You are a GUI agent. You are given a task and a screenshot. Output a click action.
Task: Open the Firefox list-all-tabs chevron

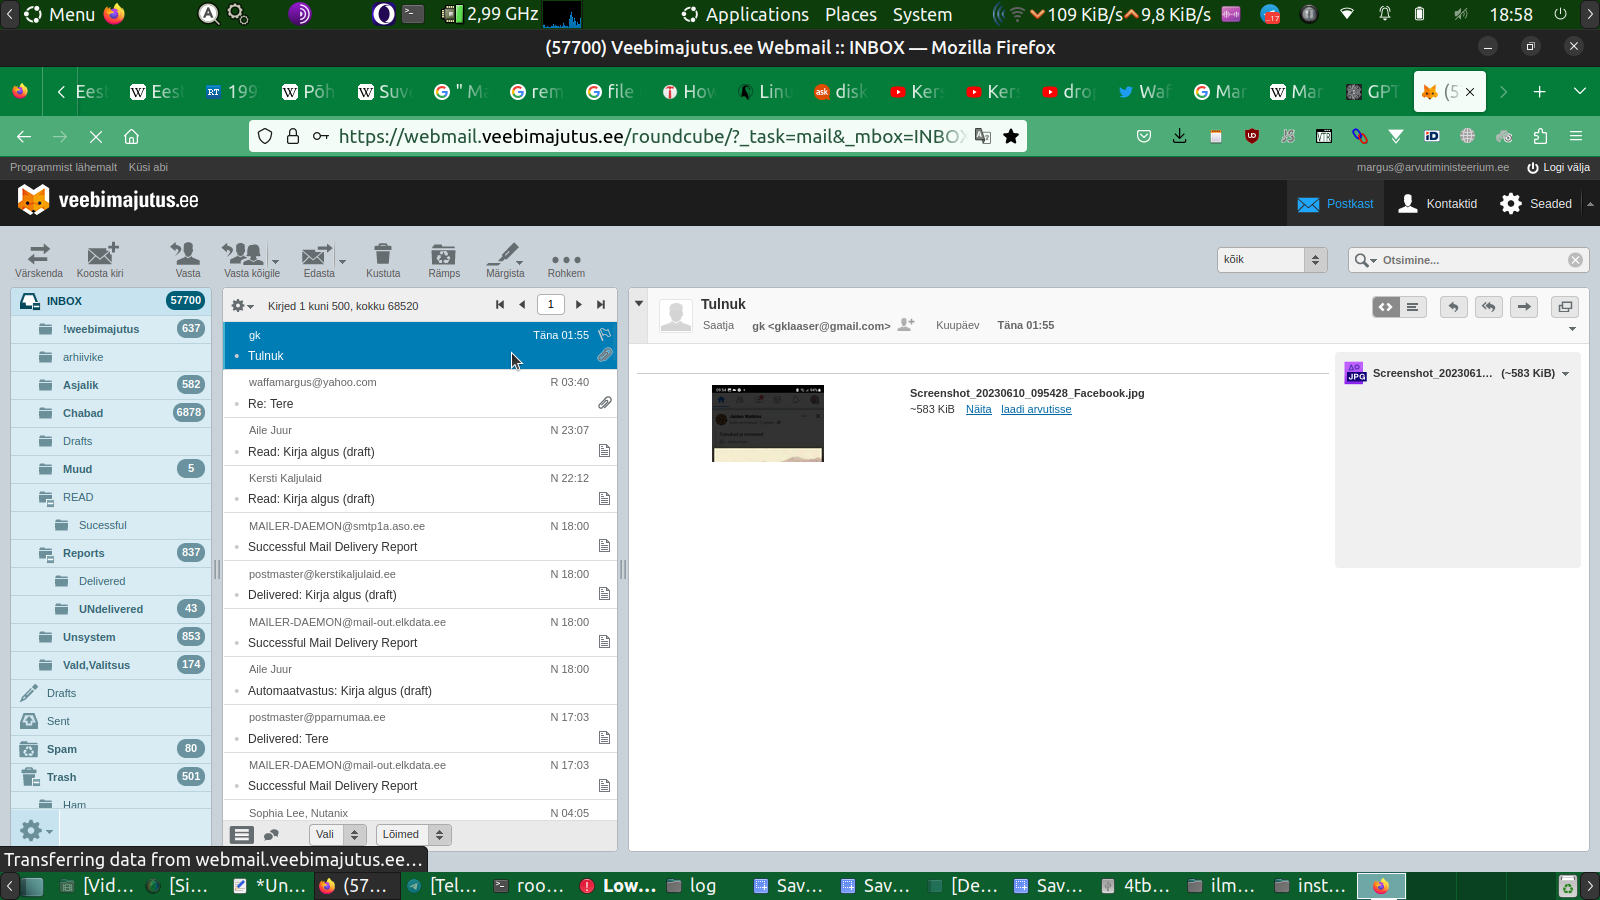click(1580, 91)
